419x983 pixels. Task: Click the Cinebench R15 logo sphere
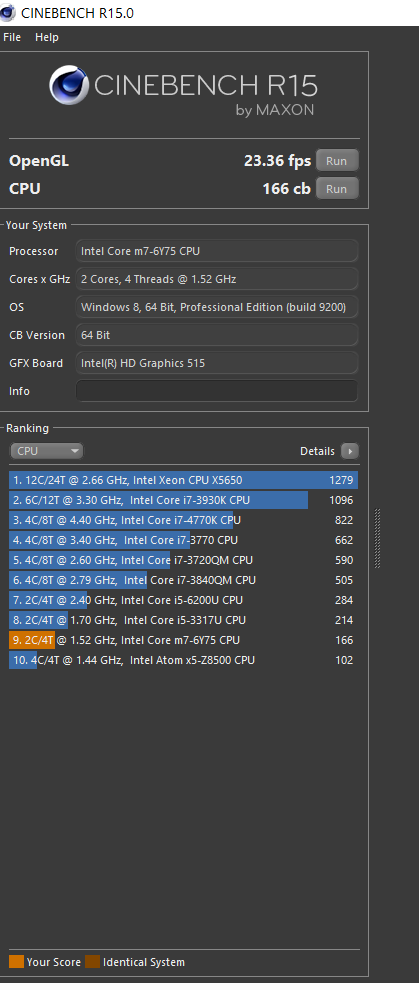[x=69, y=86]
